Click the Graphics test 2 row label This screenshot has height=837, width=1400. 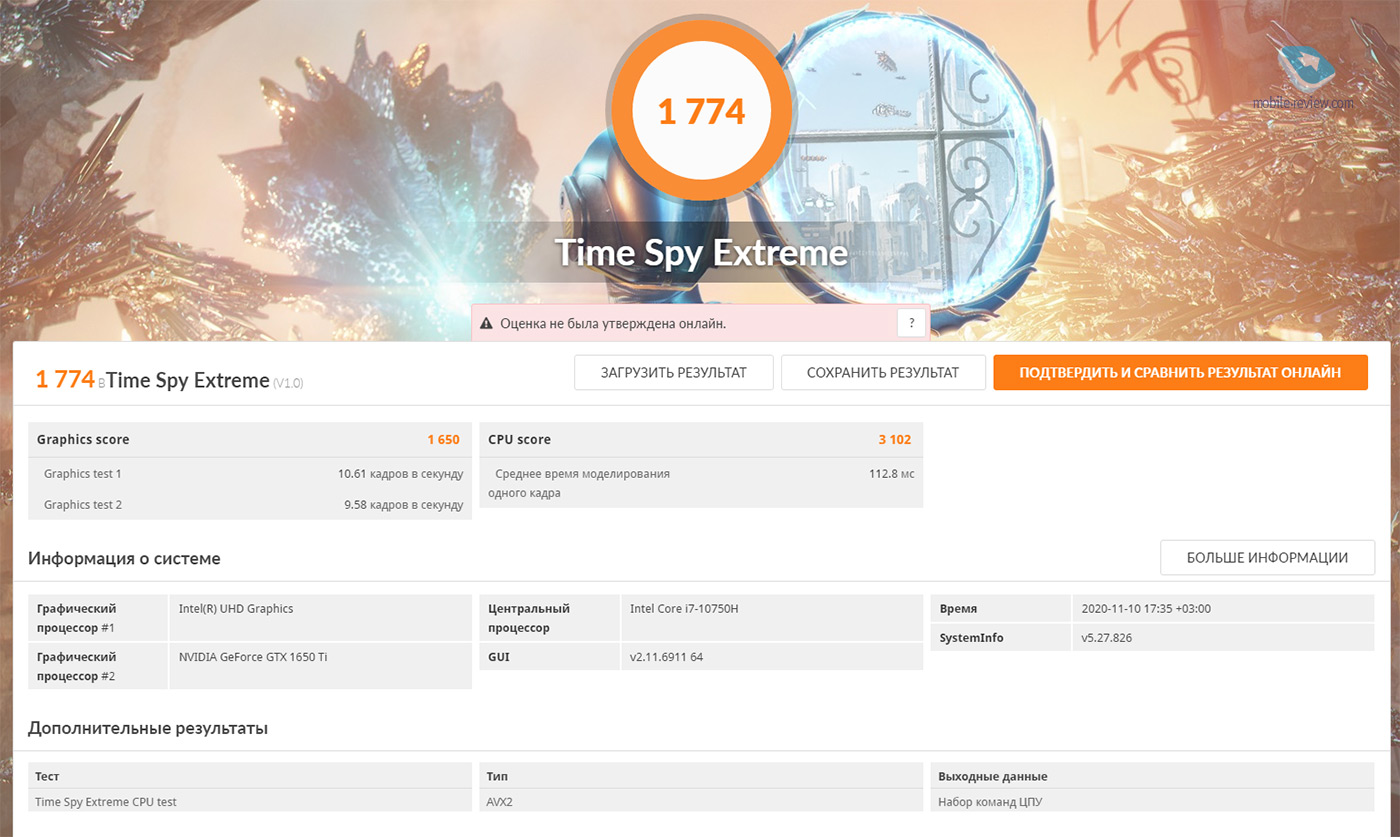tap(83, 505)
